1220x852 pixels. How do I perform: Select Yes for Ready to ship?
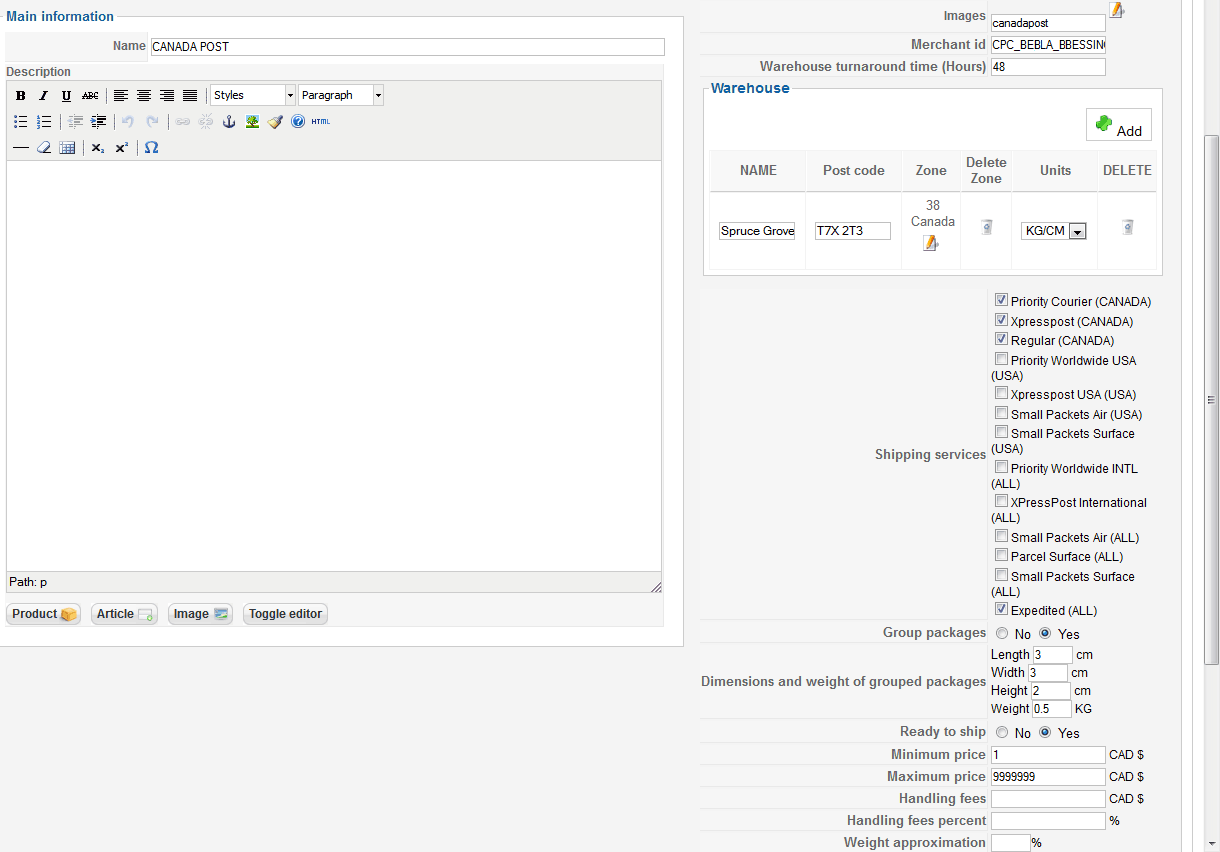pyautogui.click(x=1045, y=732)
